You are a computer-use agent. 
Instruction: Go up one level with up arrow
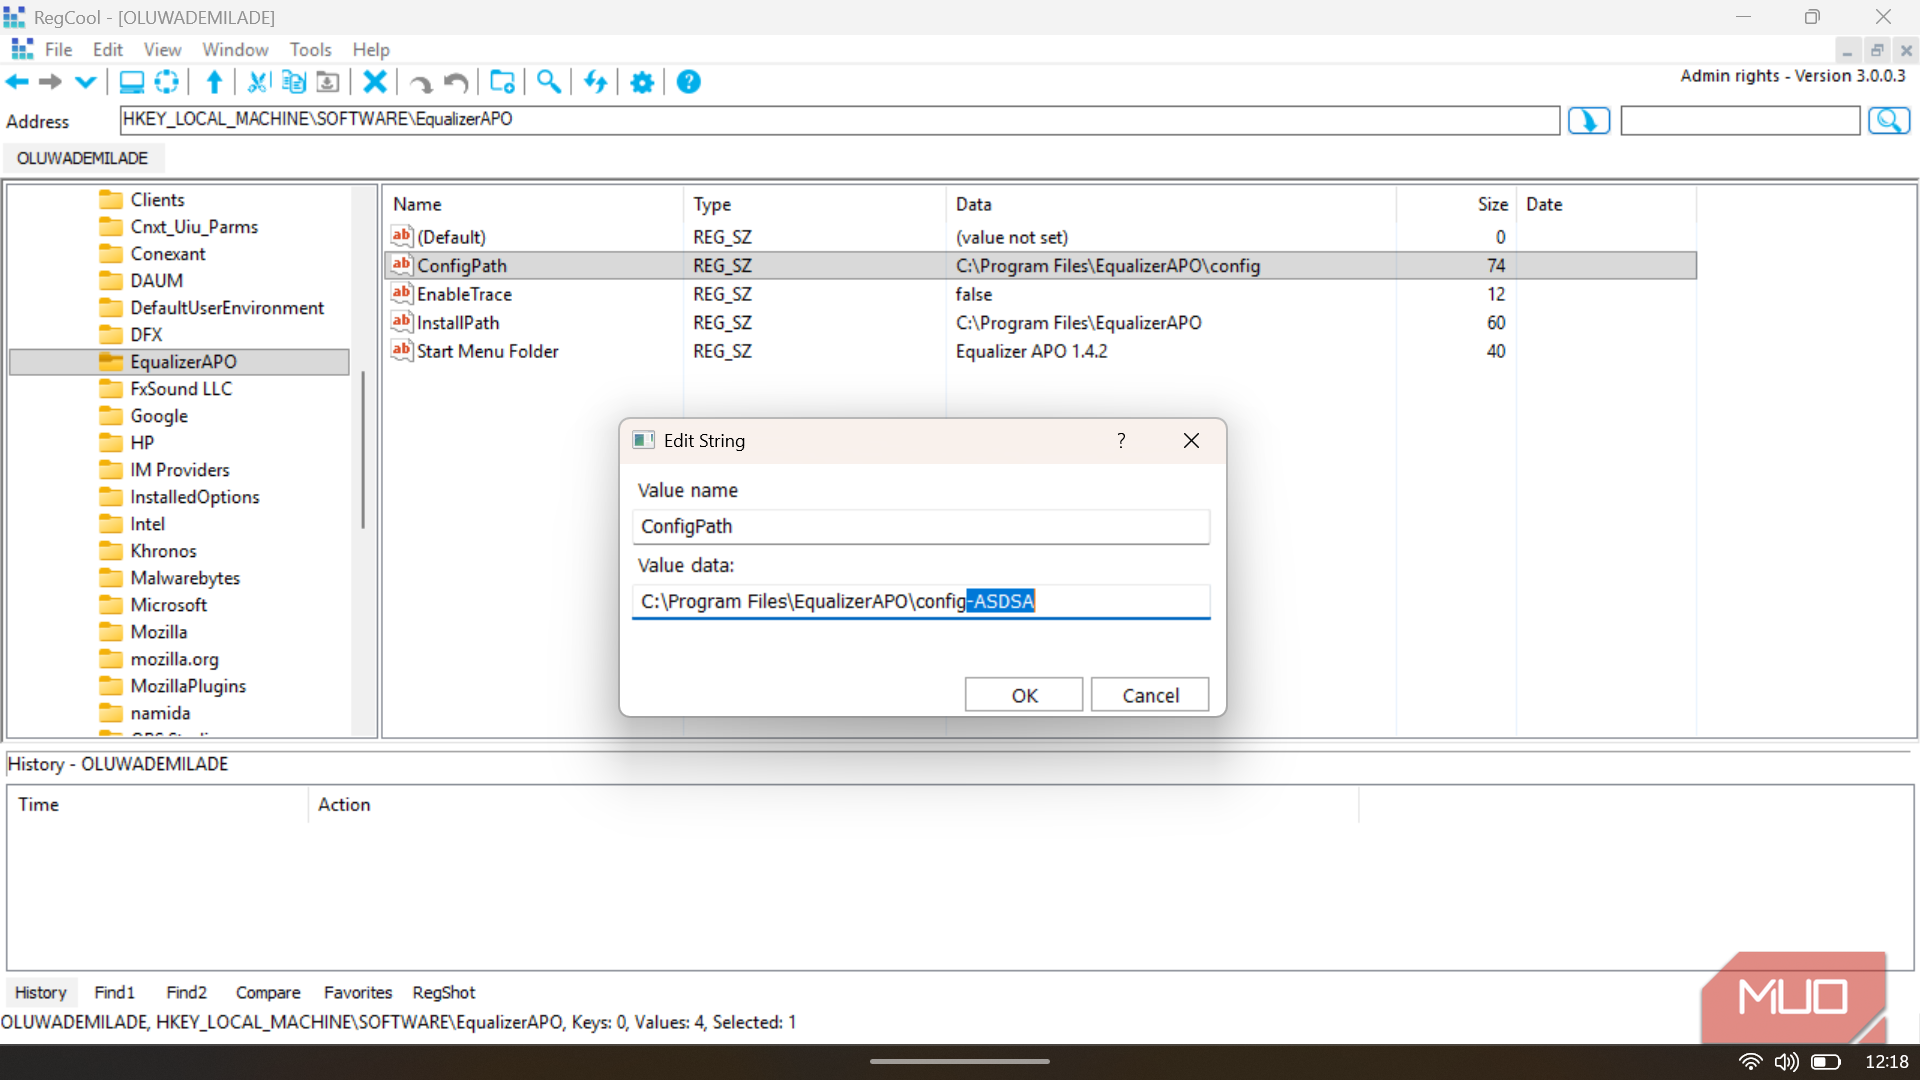click(x=214, y=82)
